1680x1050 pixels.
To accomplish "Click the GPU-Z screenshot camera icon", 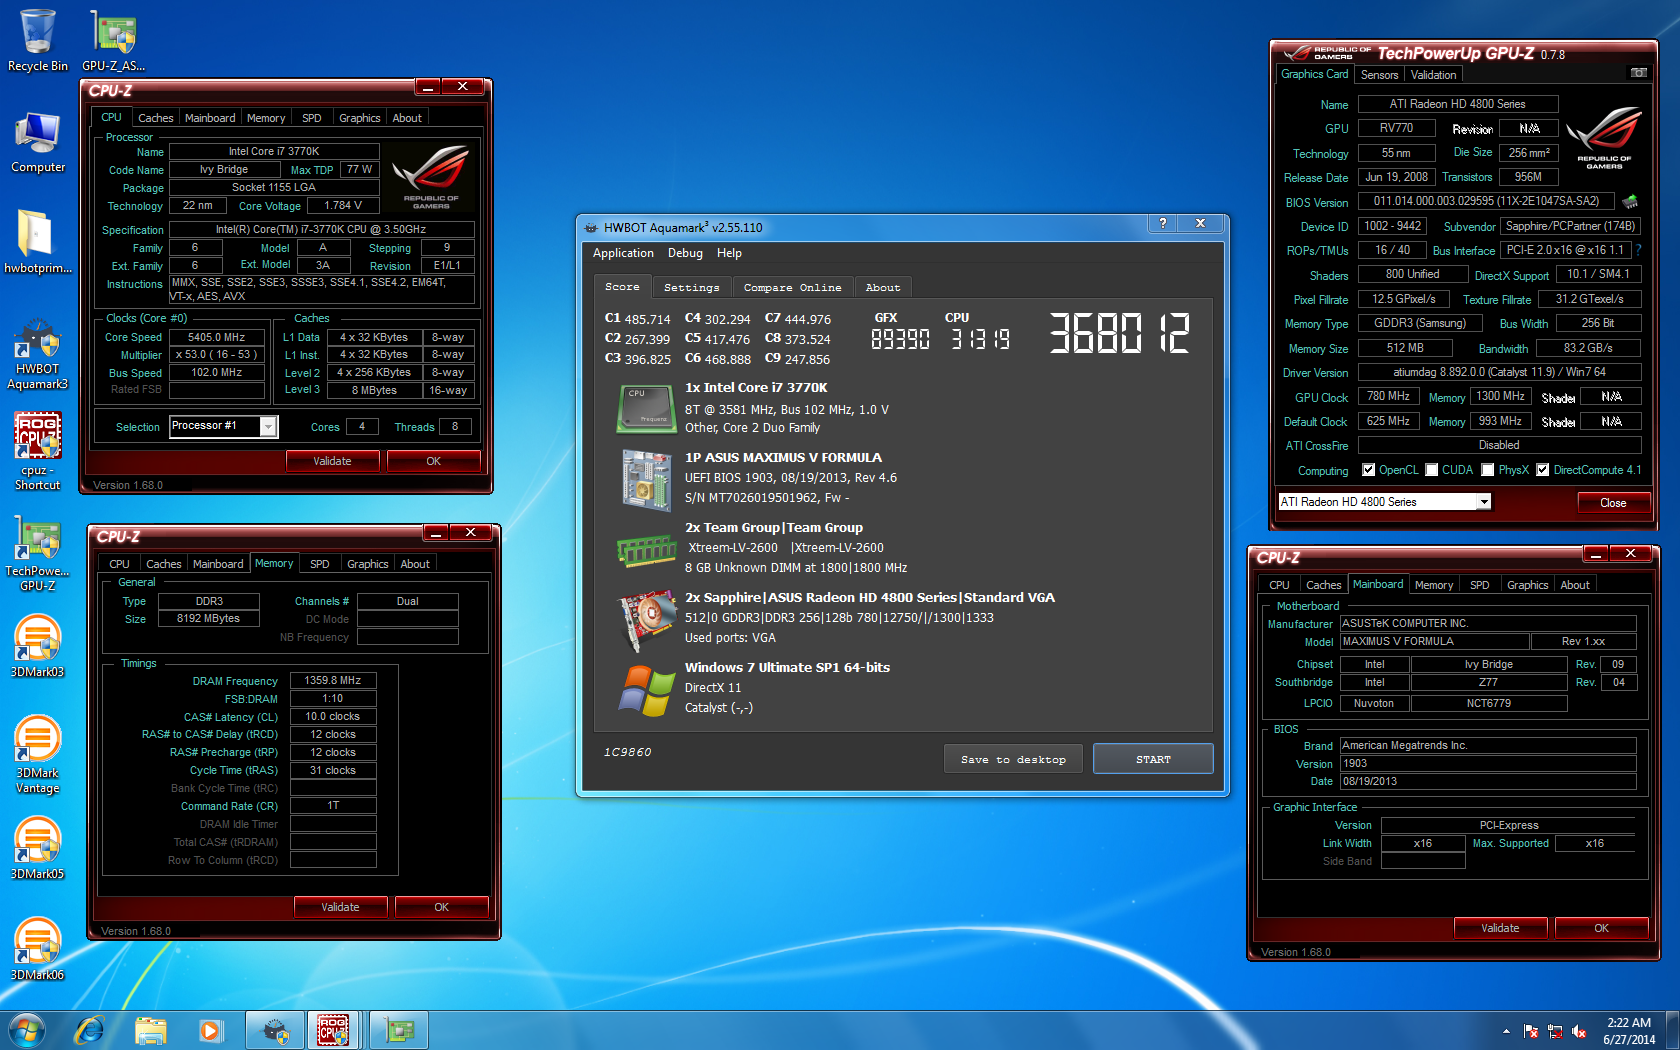I will coord(1638,73).
